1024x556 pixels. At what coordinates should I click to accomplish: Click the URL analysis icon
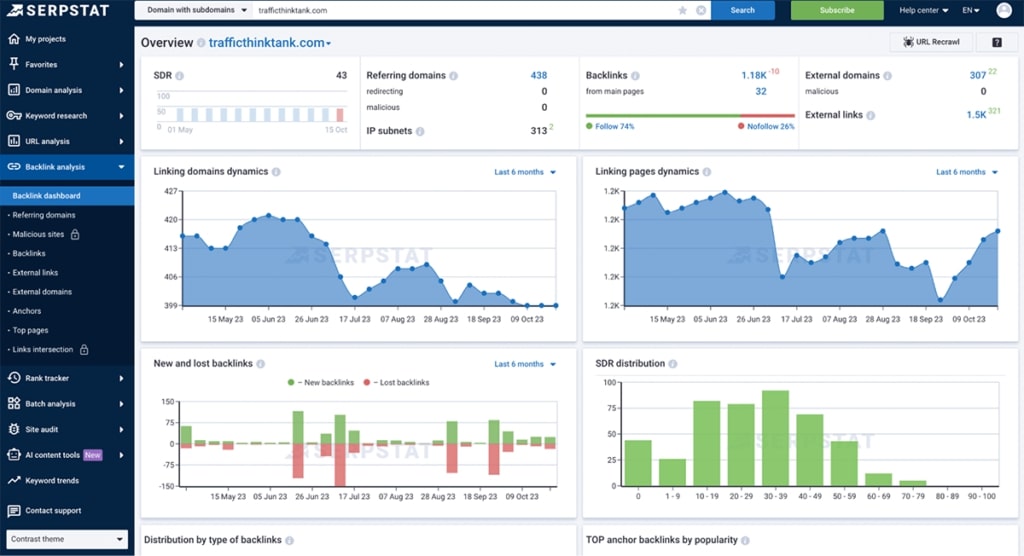point(14,141)
